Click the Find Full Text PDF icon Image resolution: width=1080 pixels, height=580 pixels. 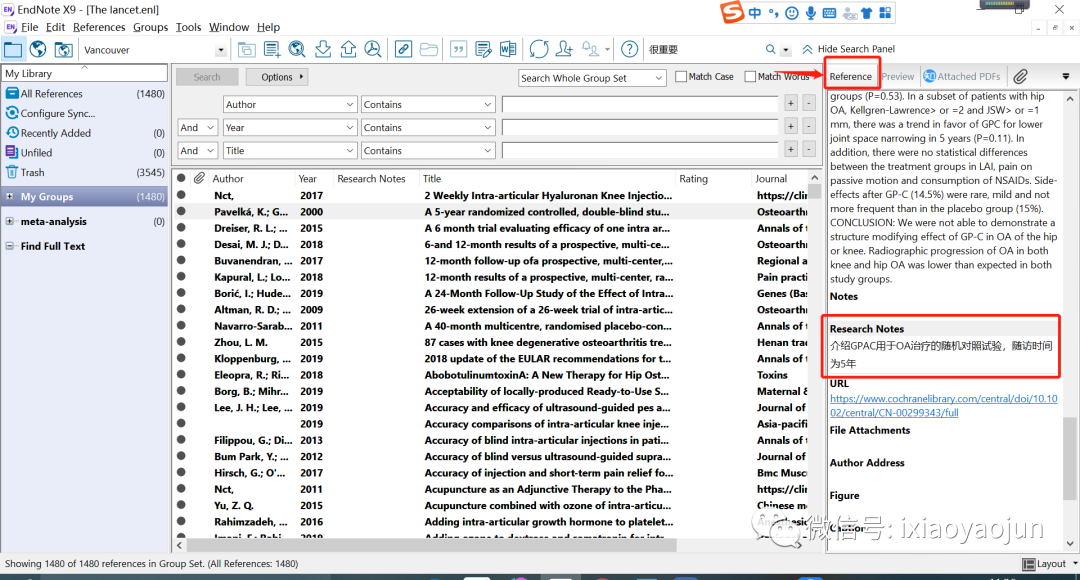(x=373, y=50)
